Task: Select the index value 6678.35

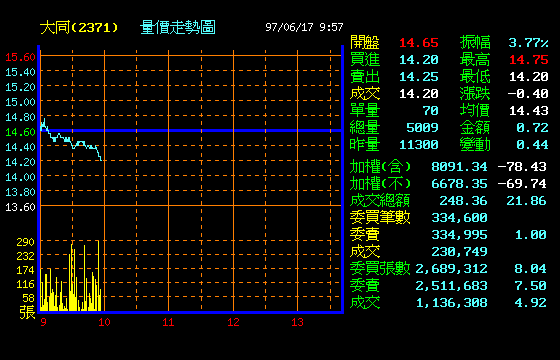Action: pos(459,184)
